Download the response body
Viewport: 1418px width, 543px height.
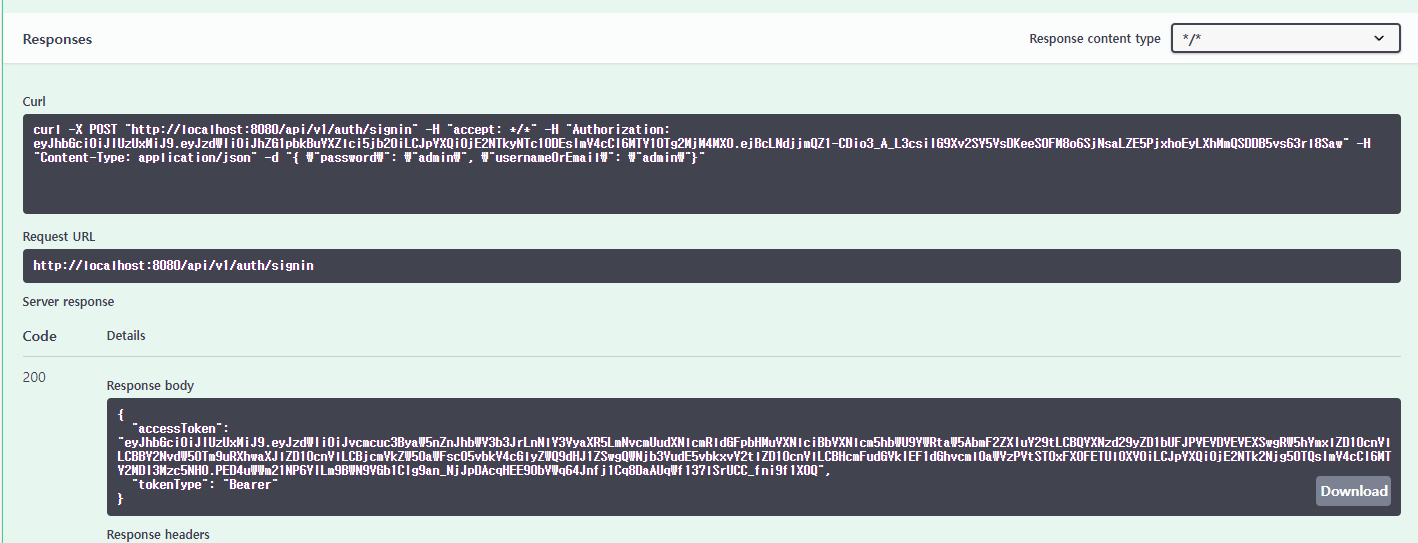1354,490
